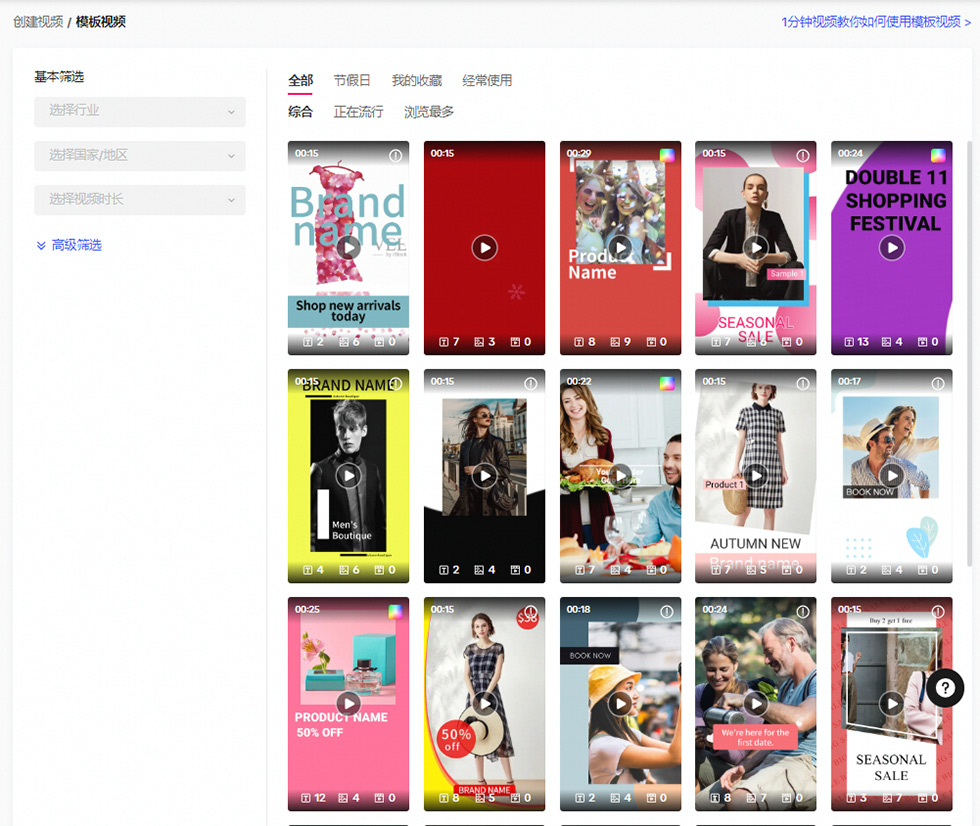Click info icon on Brand name template
This screenshot has width=980, height=826.
click(395, 156)
